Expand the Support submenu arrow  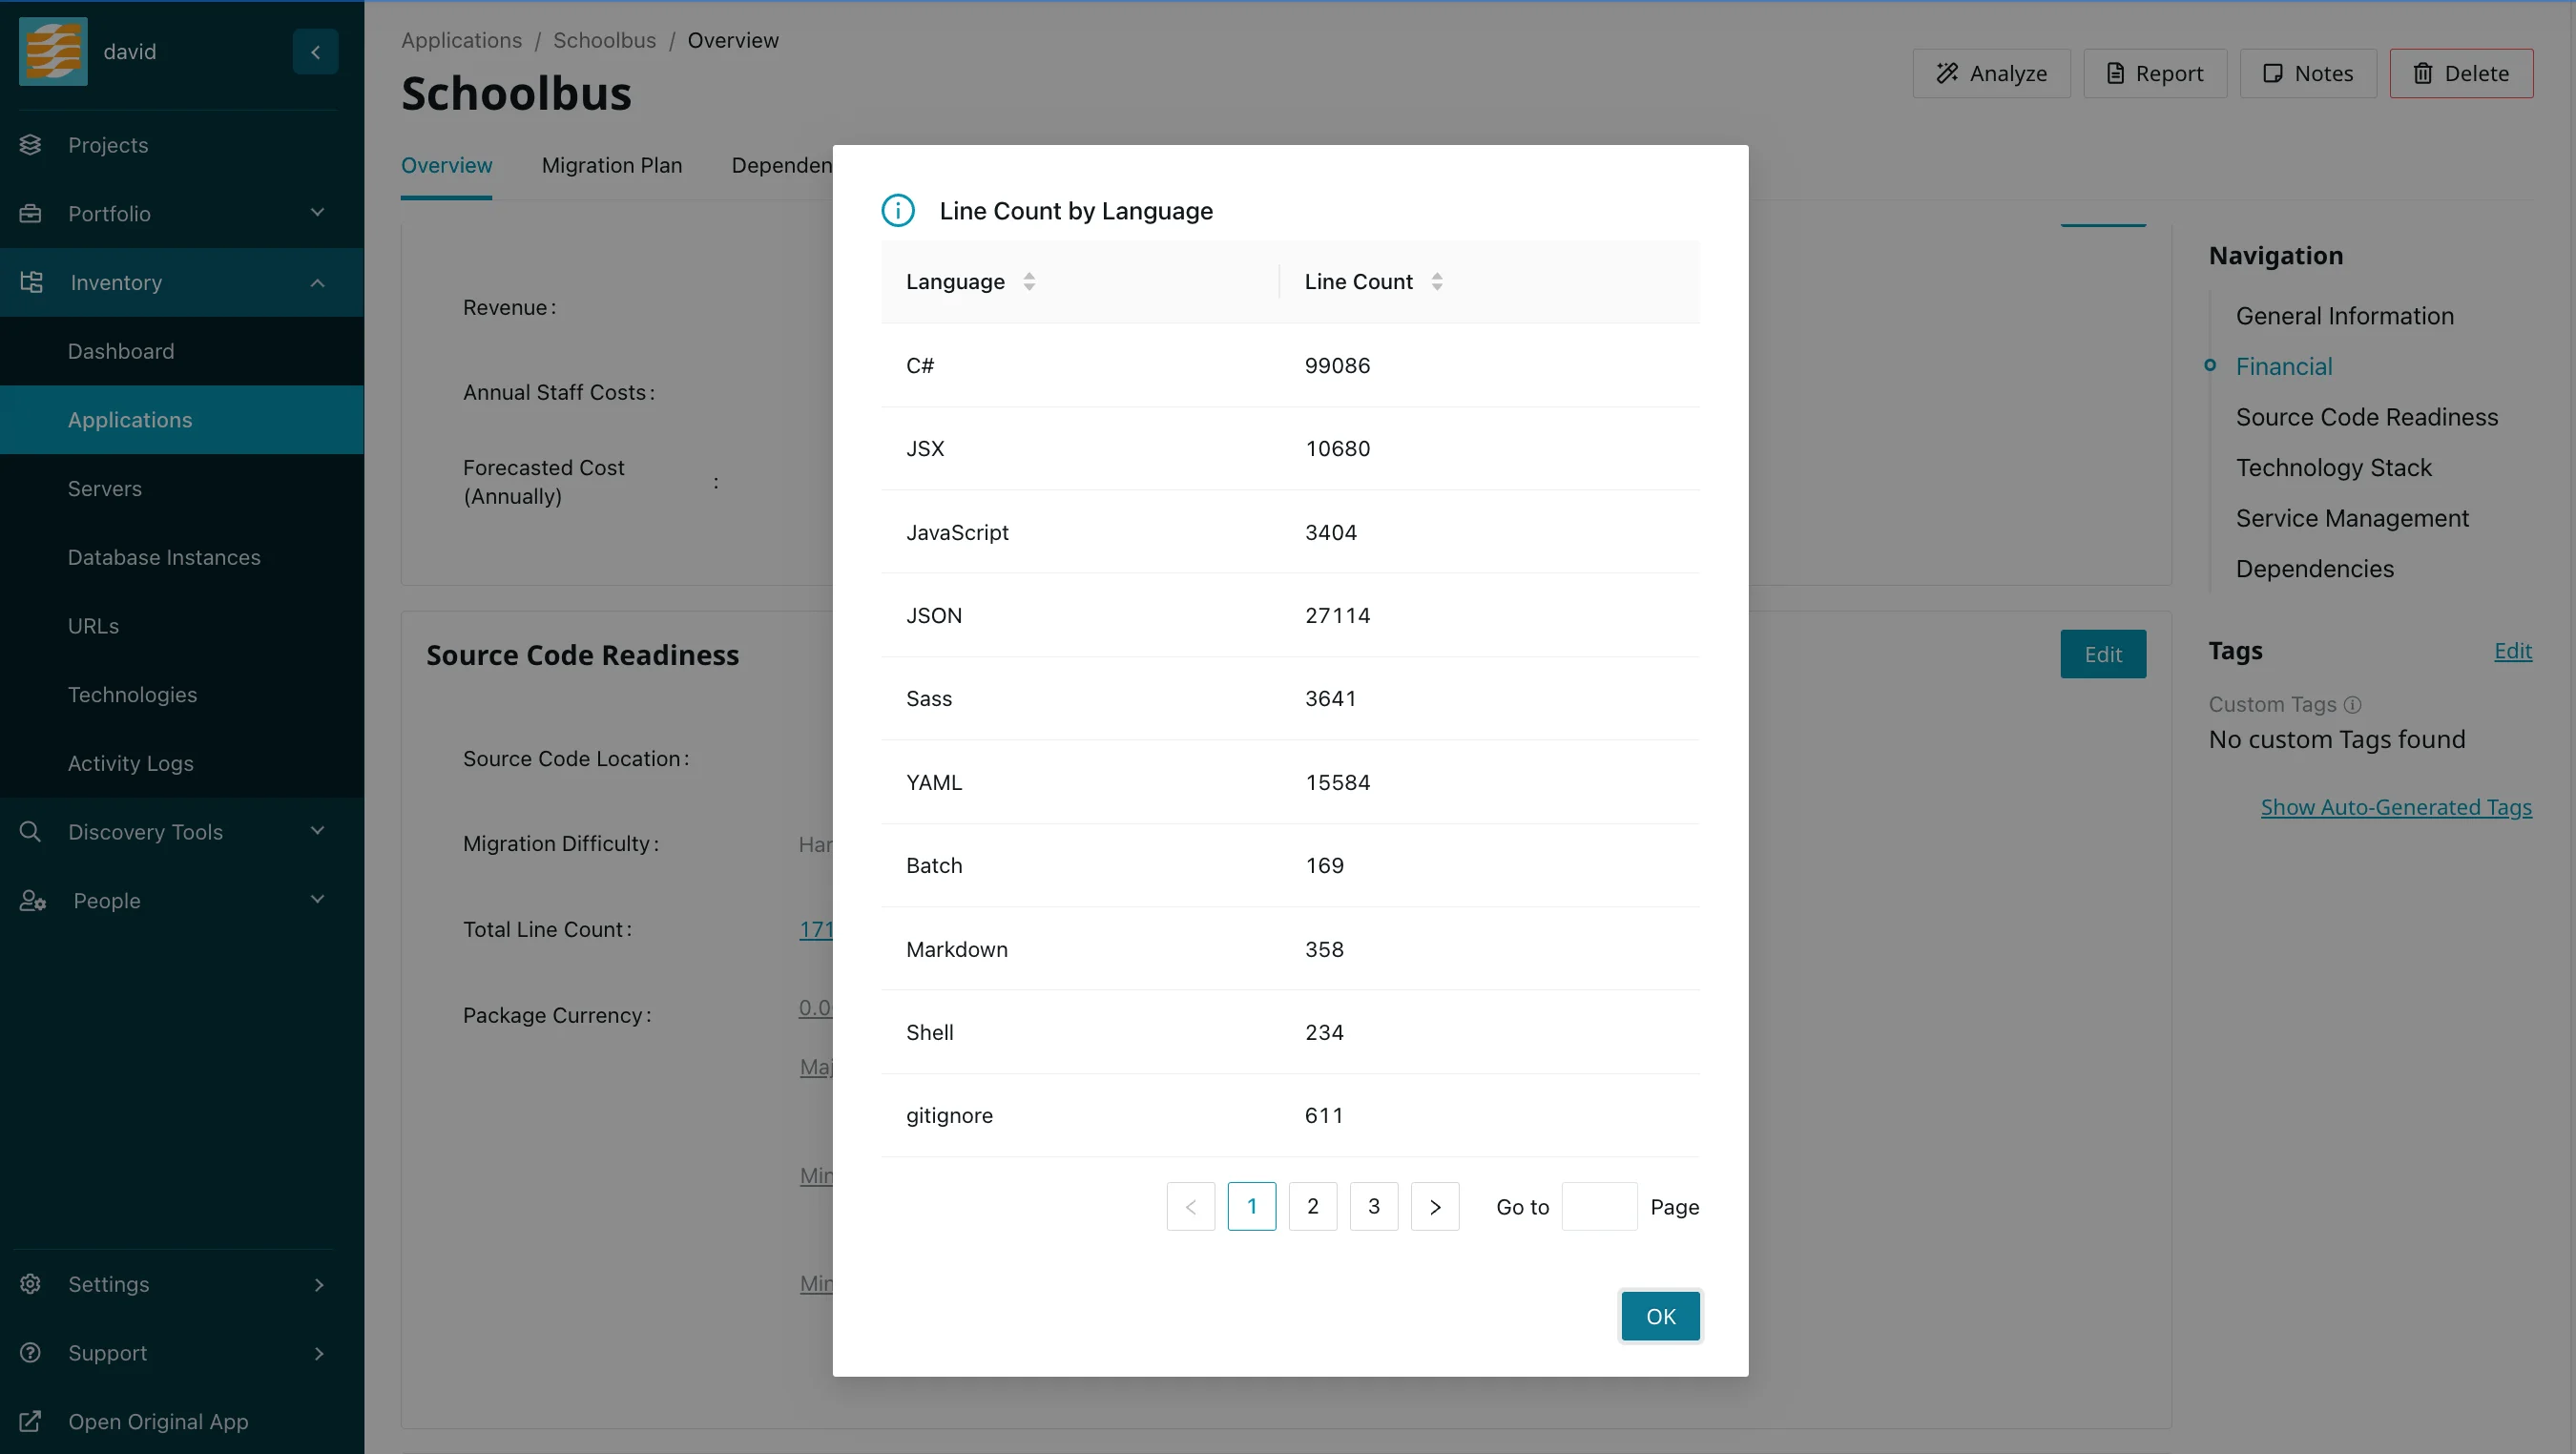[x=319, y=1354]
